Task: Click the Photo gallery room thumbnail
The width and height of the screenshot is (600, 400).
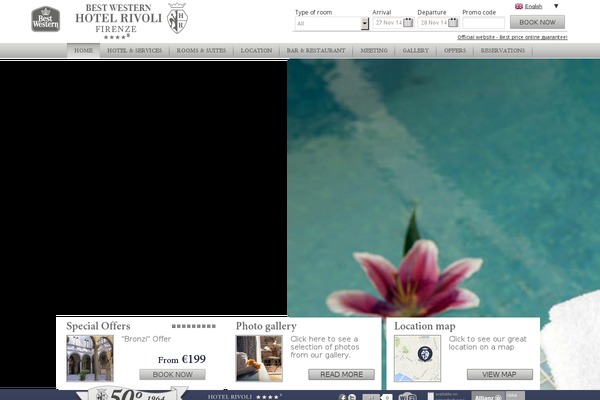Action: (x=259, y=358)
